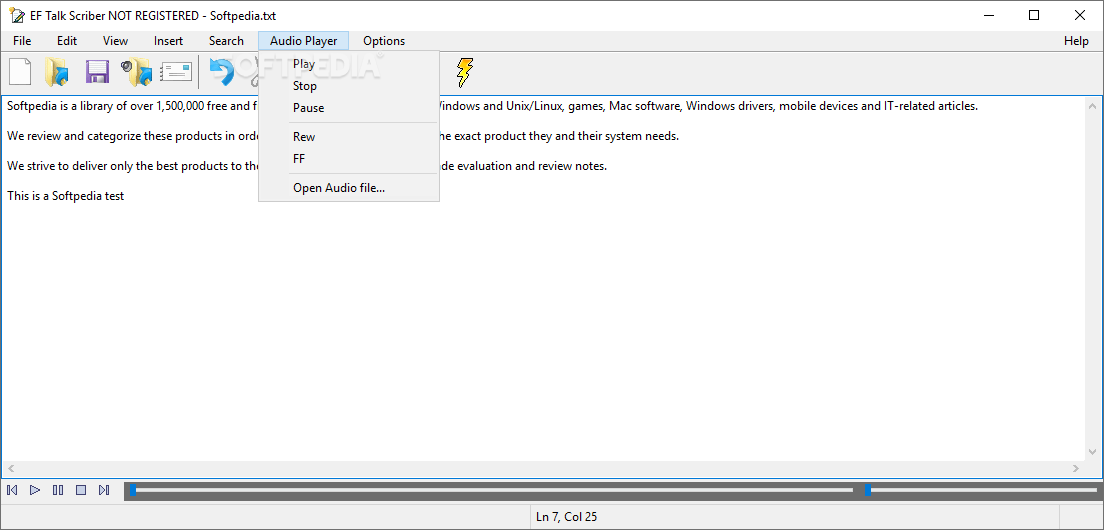The image size is (1104, 530).
Task: Maximize the EF Talk Scriber window
Action: [1034, 15]
